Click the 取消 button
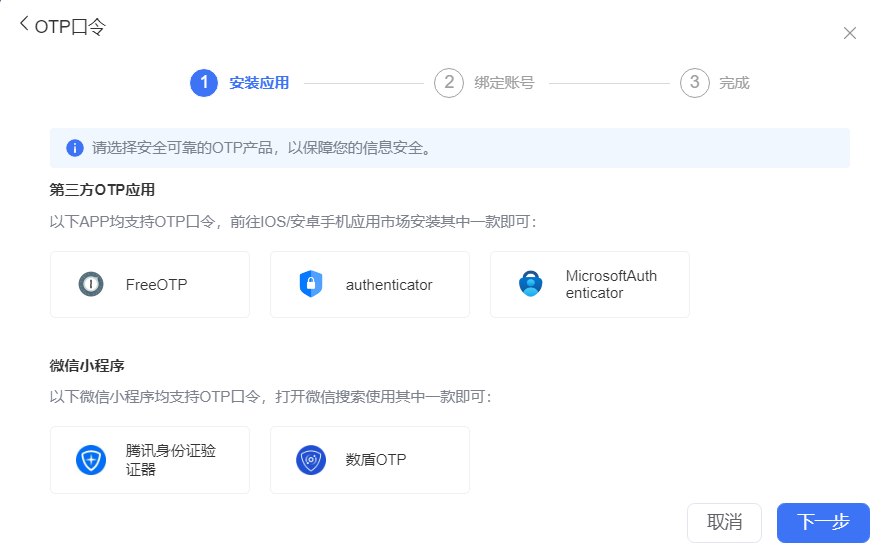 (x=724, y=522)
